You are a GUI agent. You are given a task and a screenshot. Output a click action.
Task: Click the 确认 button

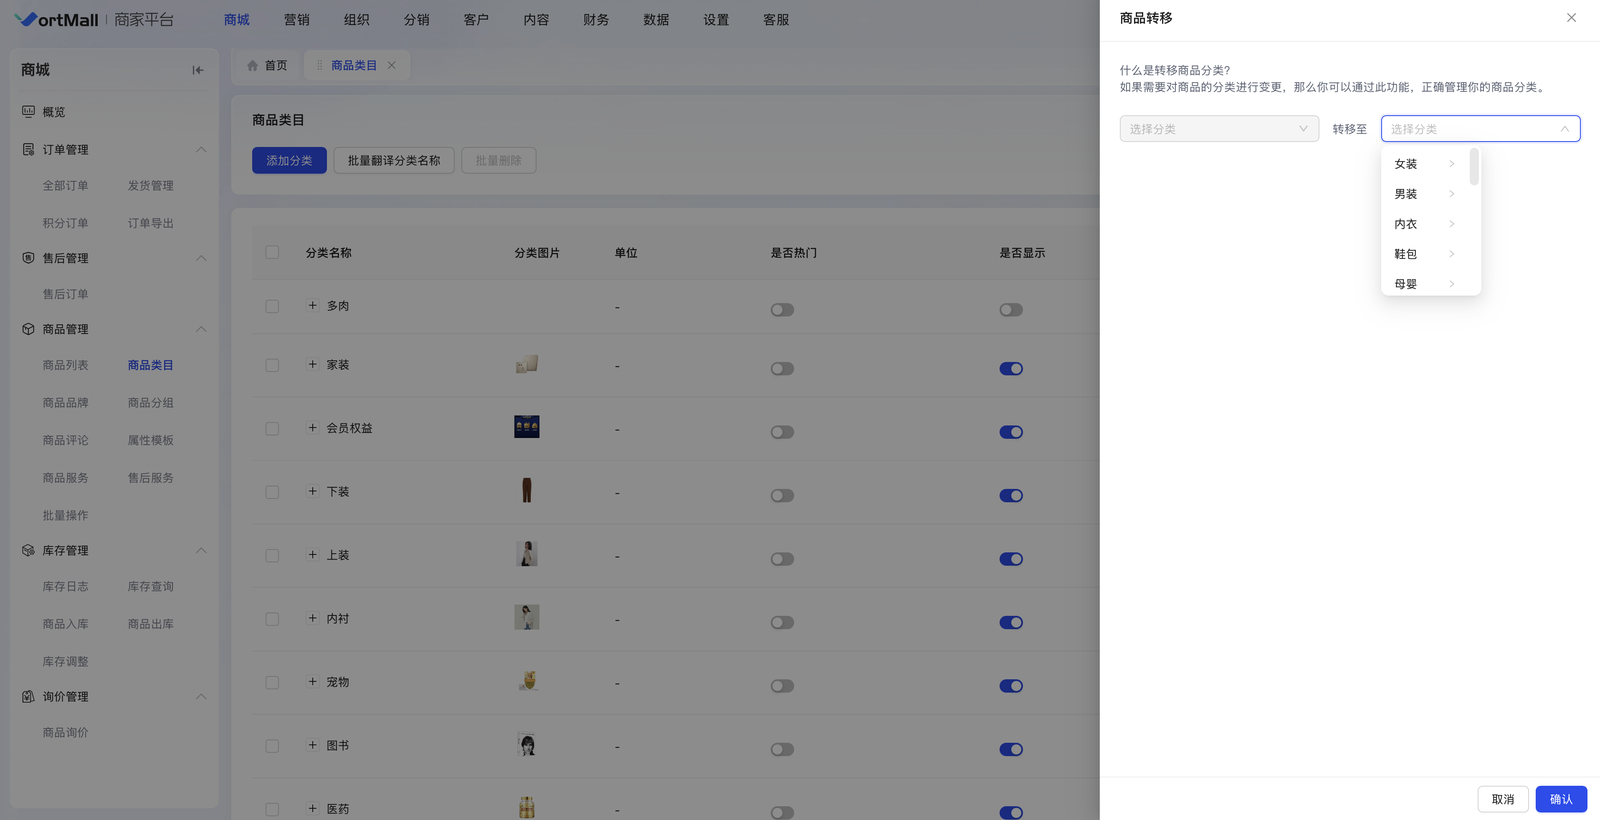point(1560,799)
